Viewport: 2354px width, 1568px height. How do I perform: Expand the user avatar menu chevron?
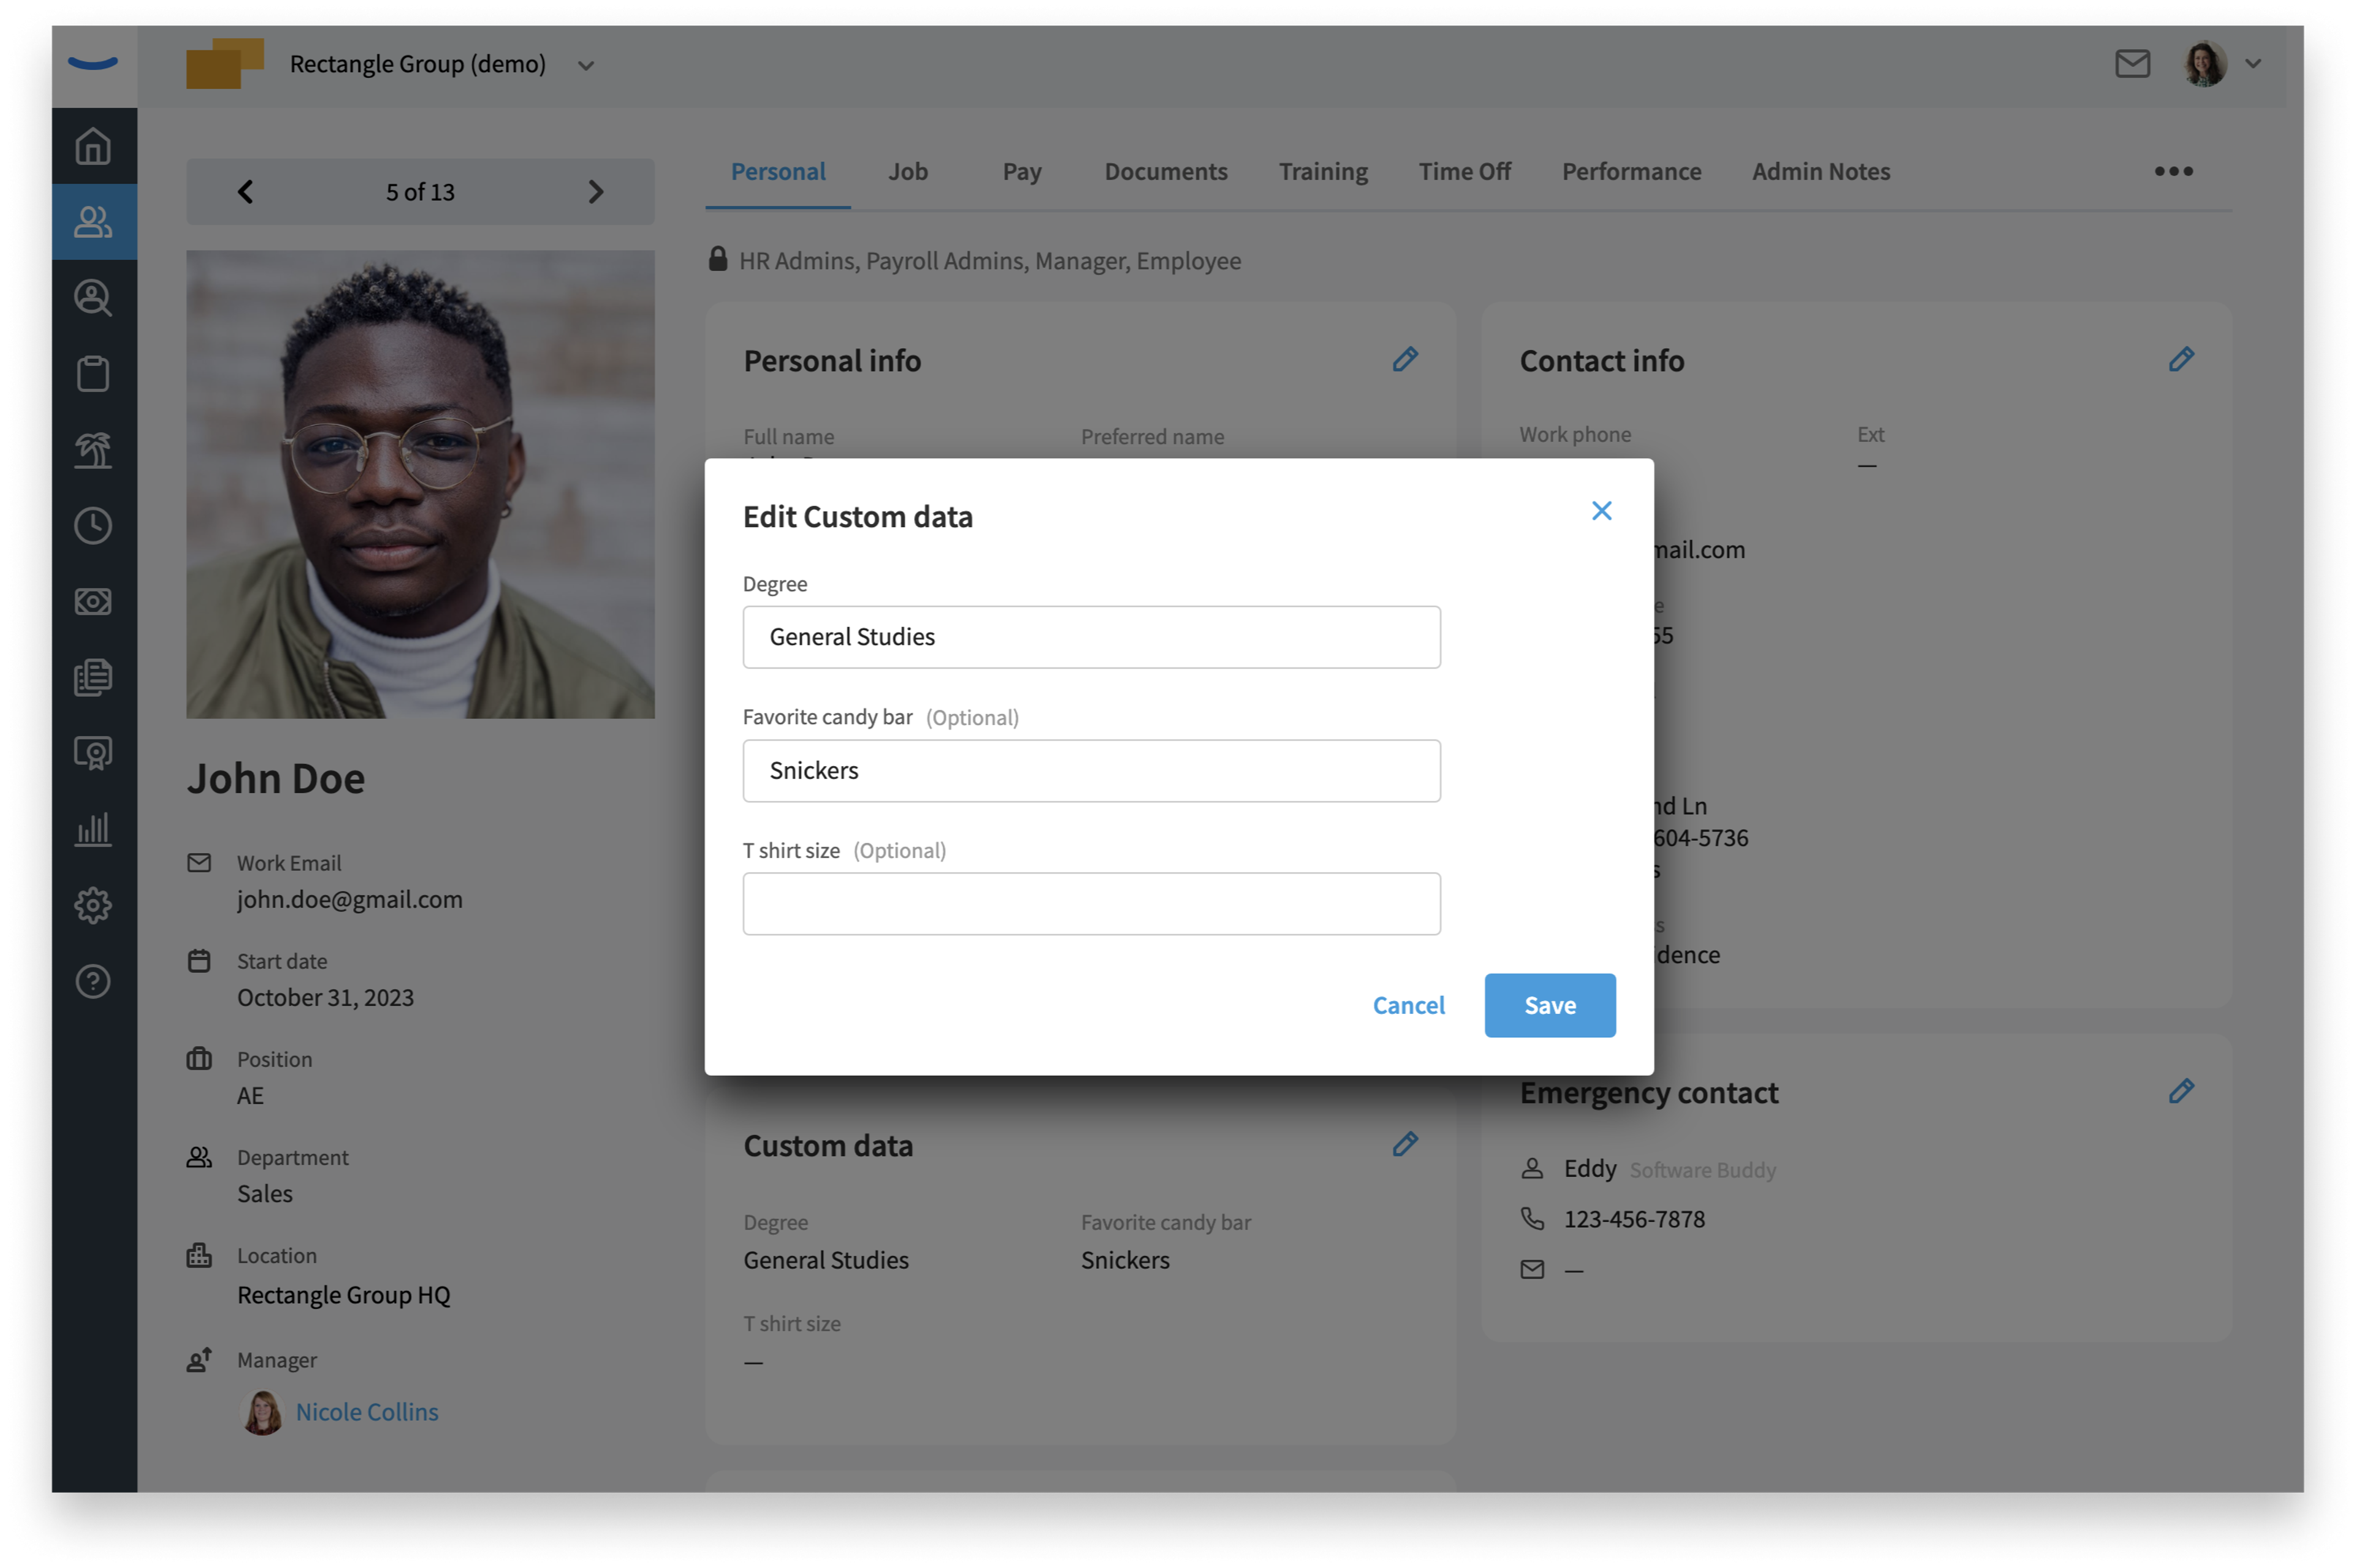[x=2252, y=63]
